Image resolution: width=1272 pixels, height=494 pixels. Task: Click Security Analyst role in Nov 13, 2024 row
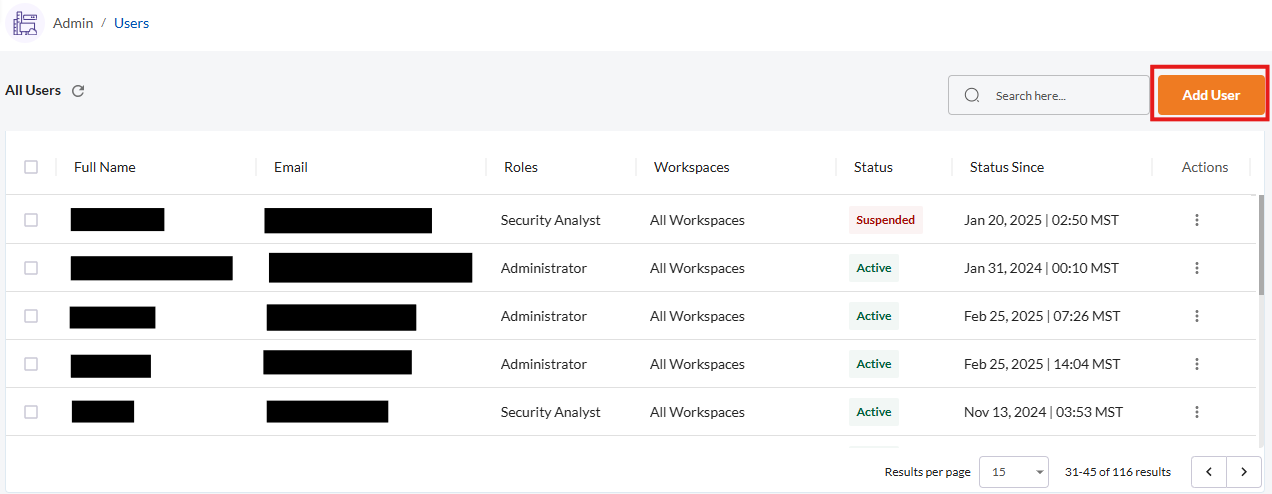pyautogui.click(x=551, y=412)
